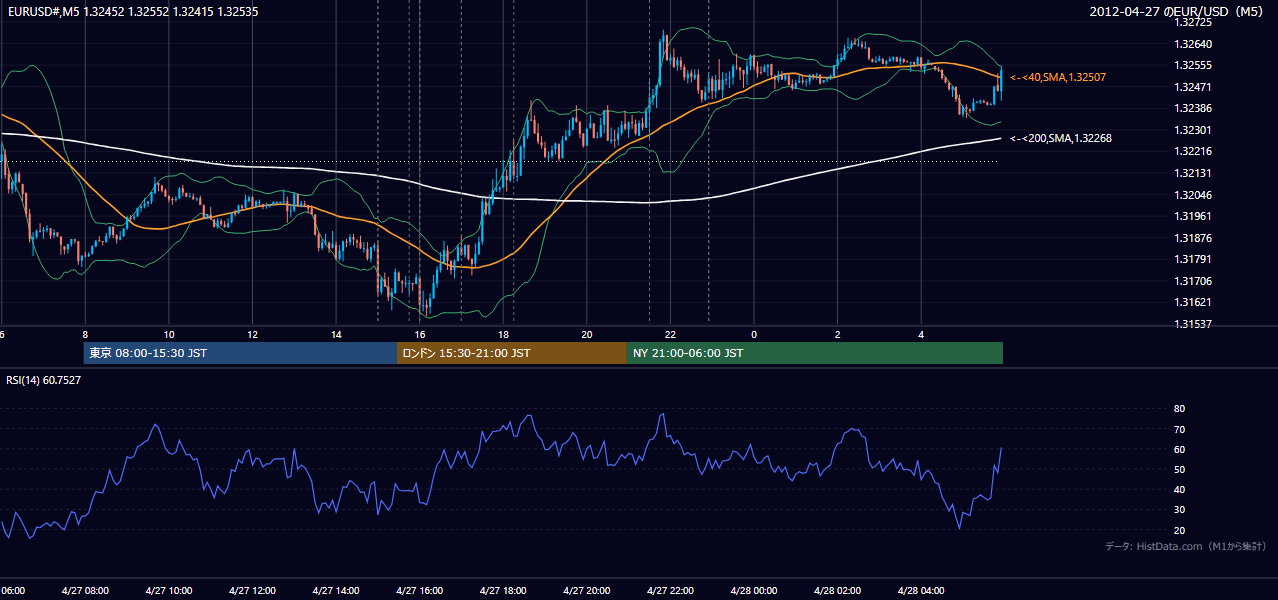This screenshot has height=600, width=1278.
Task: Click the RSI scale value 60
Action: (x=1179, y=449)
